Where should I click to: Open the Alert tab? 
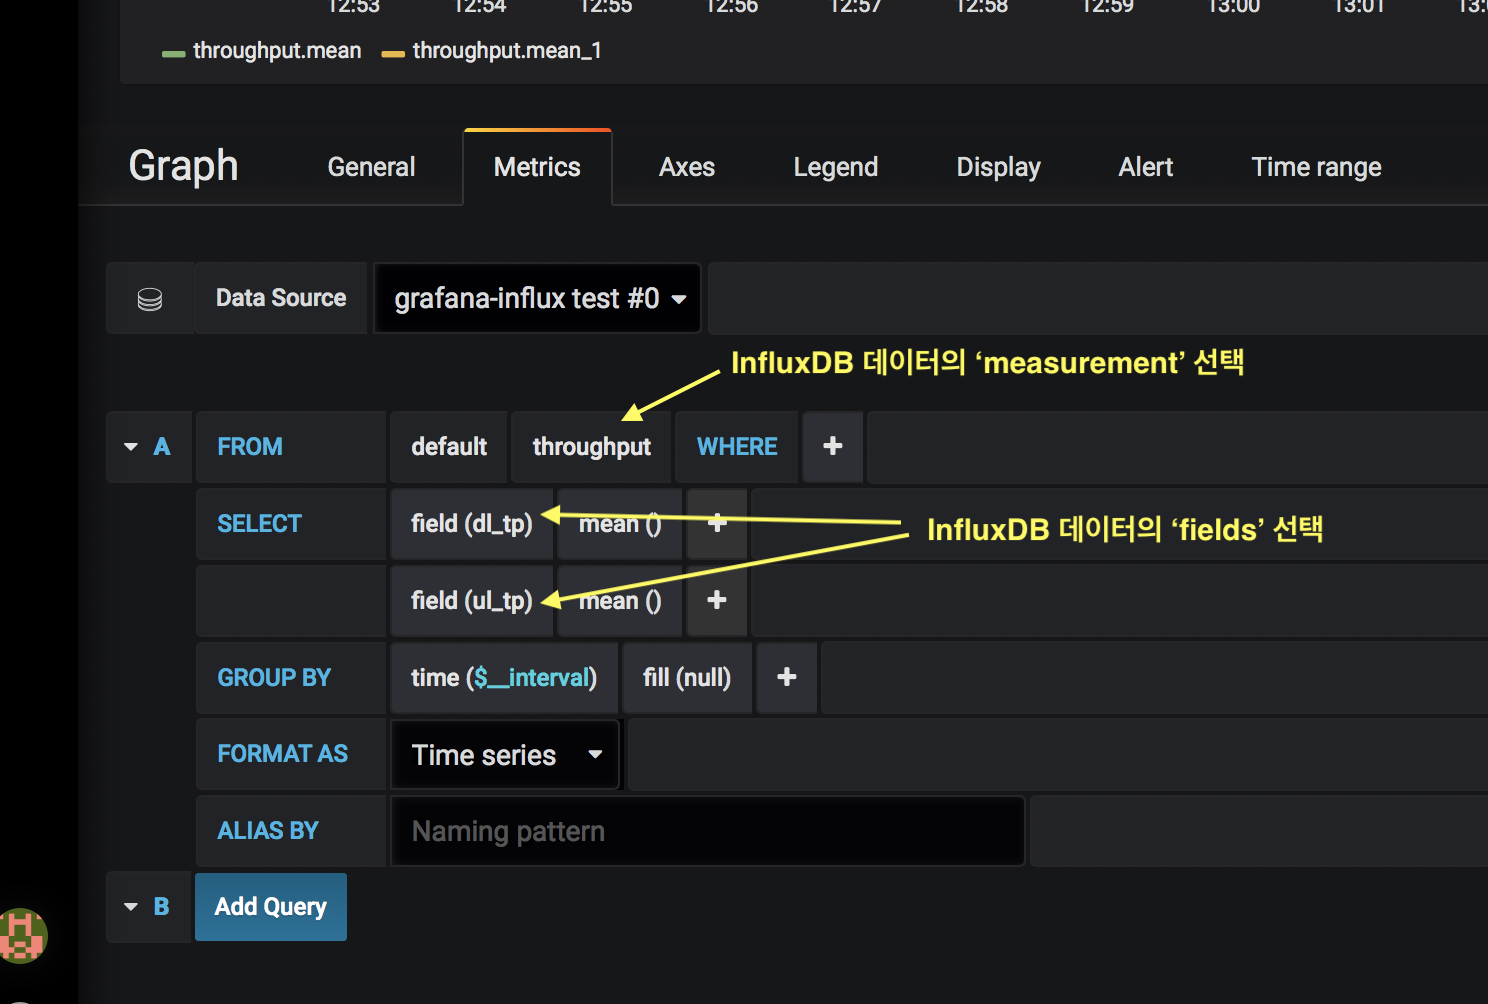(1146, 167)
